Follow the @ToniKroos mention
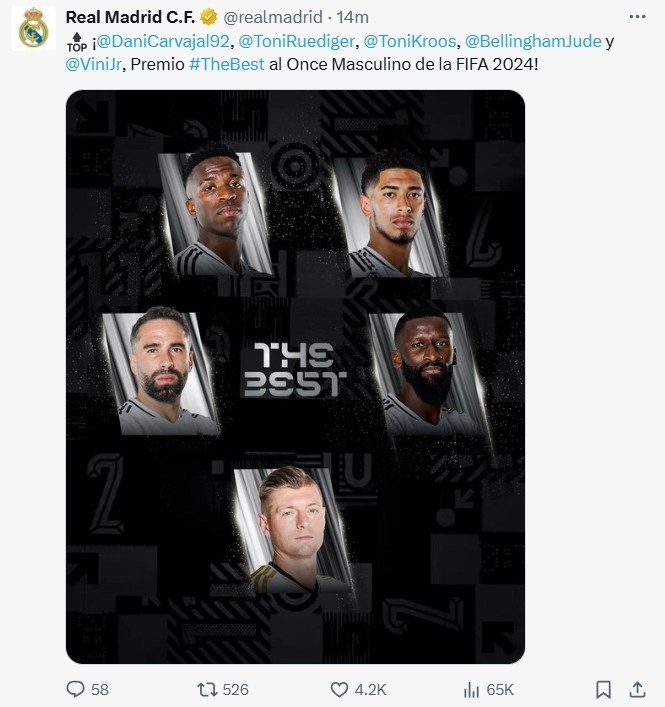665x707 pixels. coord(409,41)
